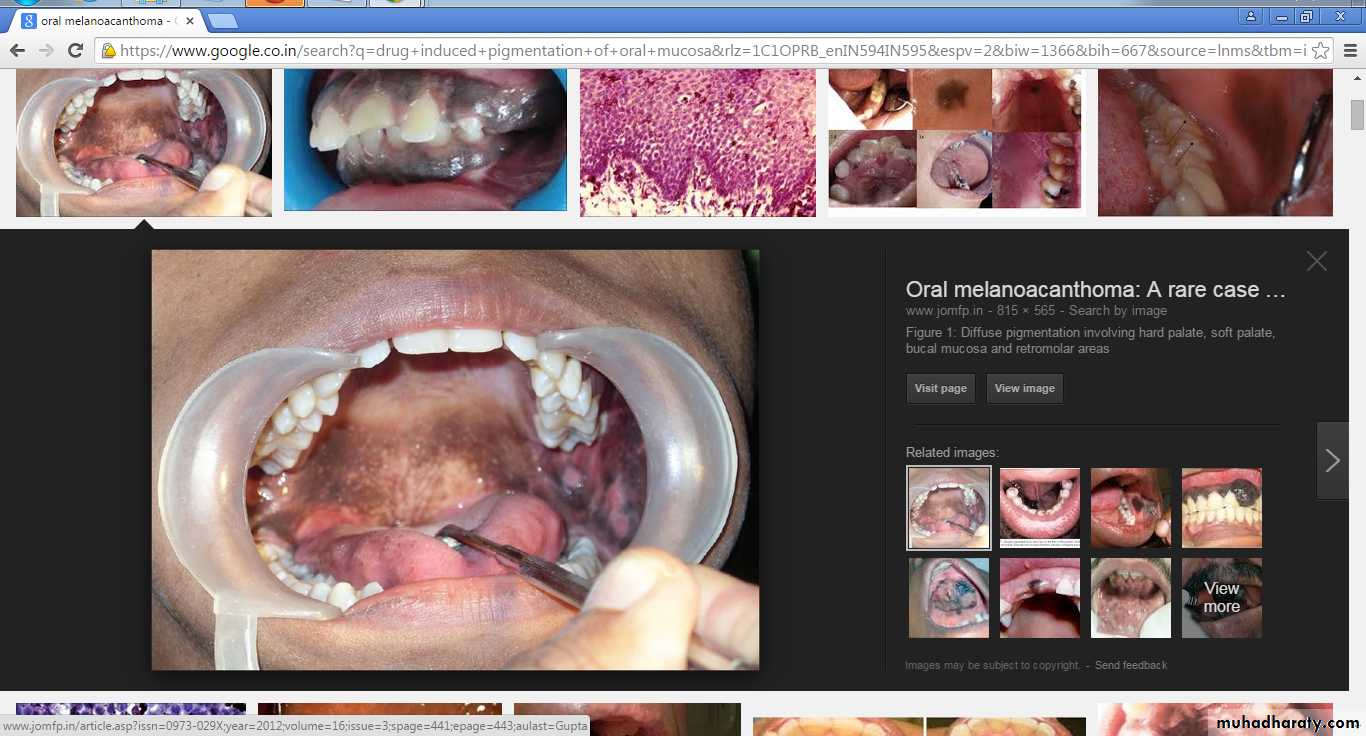Open a new browser tab

222,20
